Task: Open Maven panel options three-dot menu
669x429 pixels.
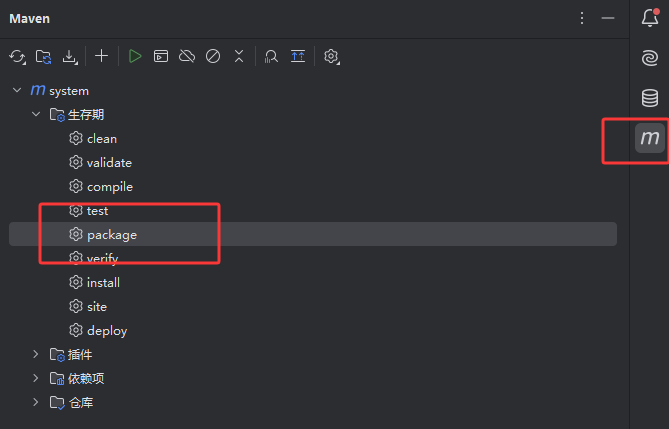Action: click(582, 18)
